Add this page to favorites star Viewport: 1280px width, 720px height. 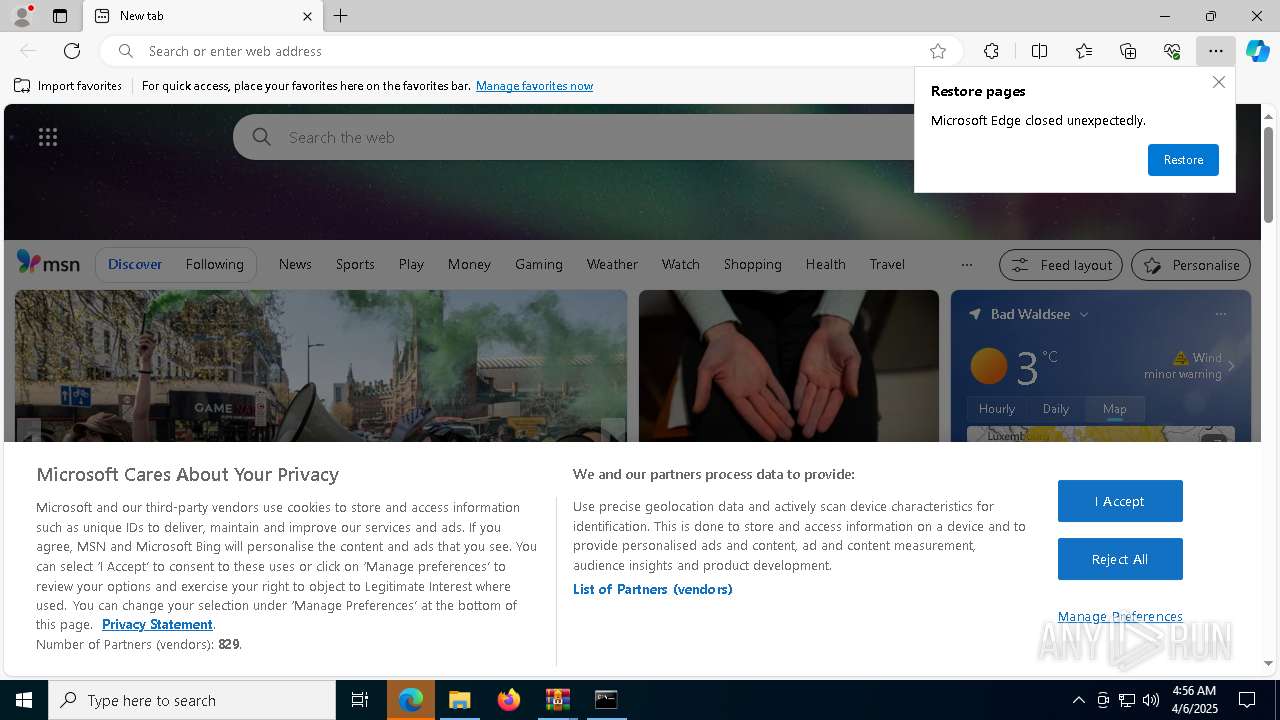(x=938, y=51)
